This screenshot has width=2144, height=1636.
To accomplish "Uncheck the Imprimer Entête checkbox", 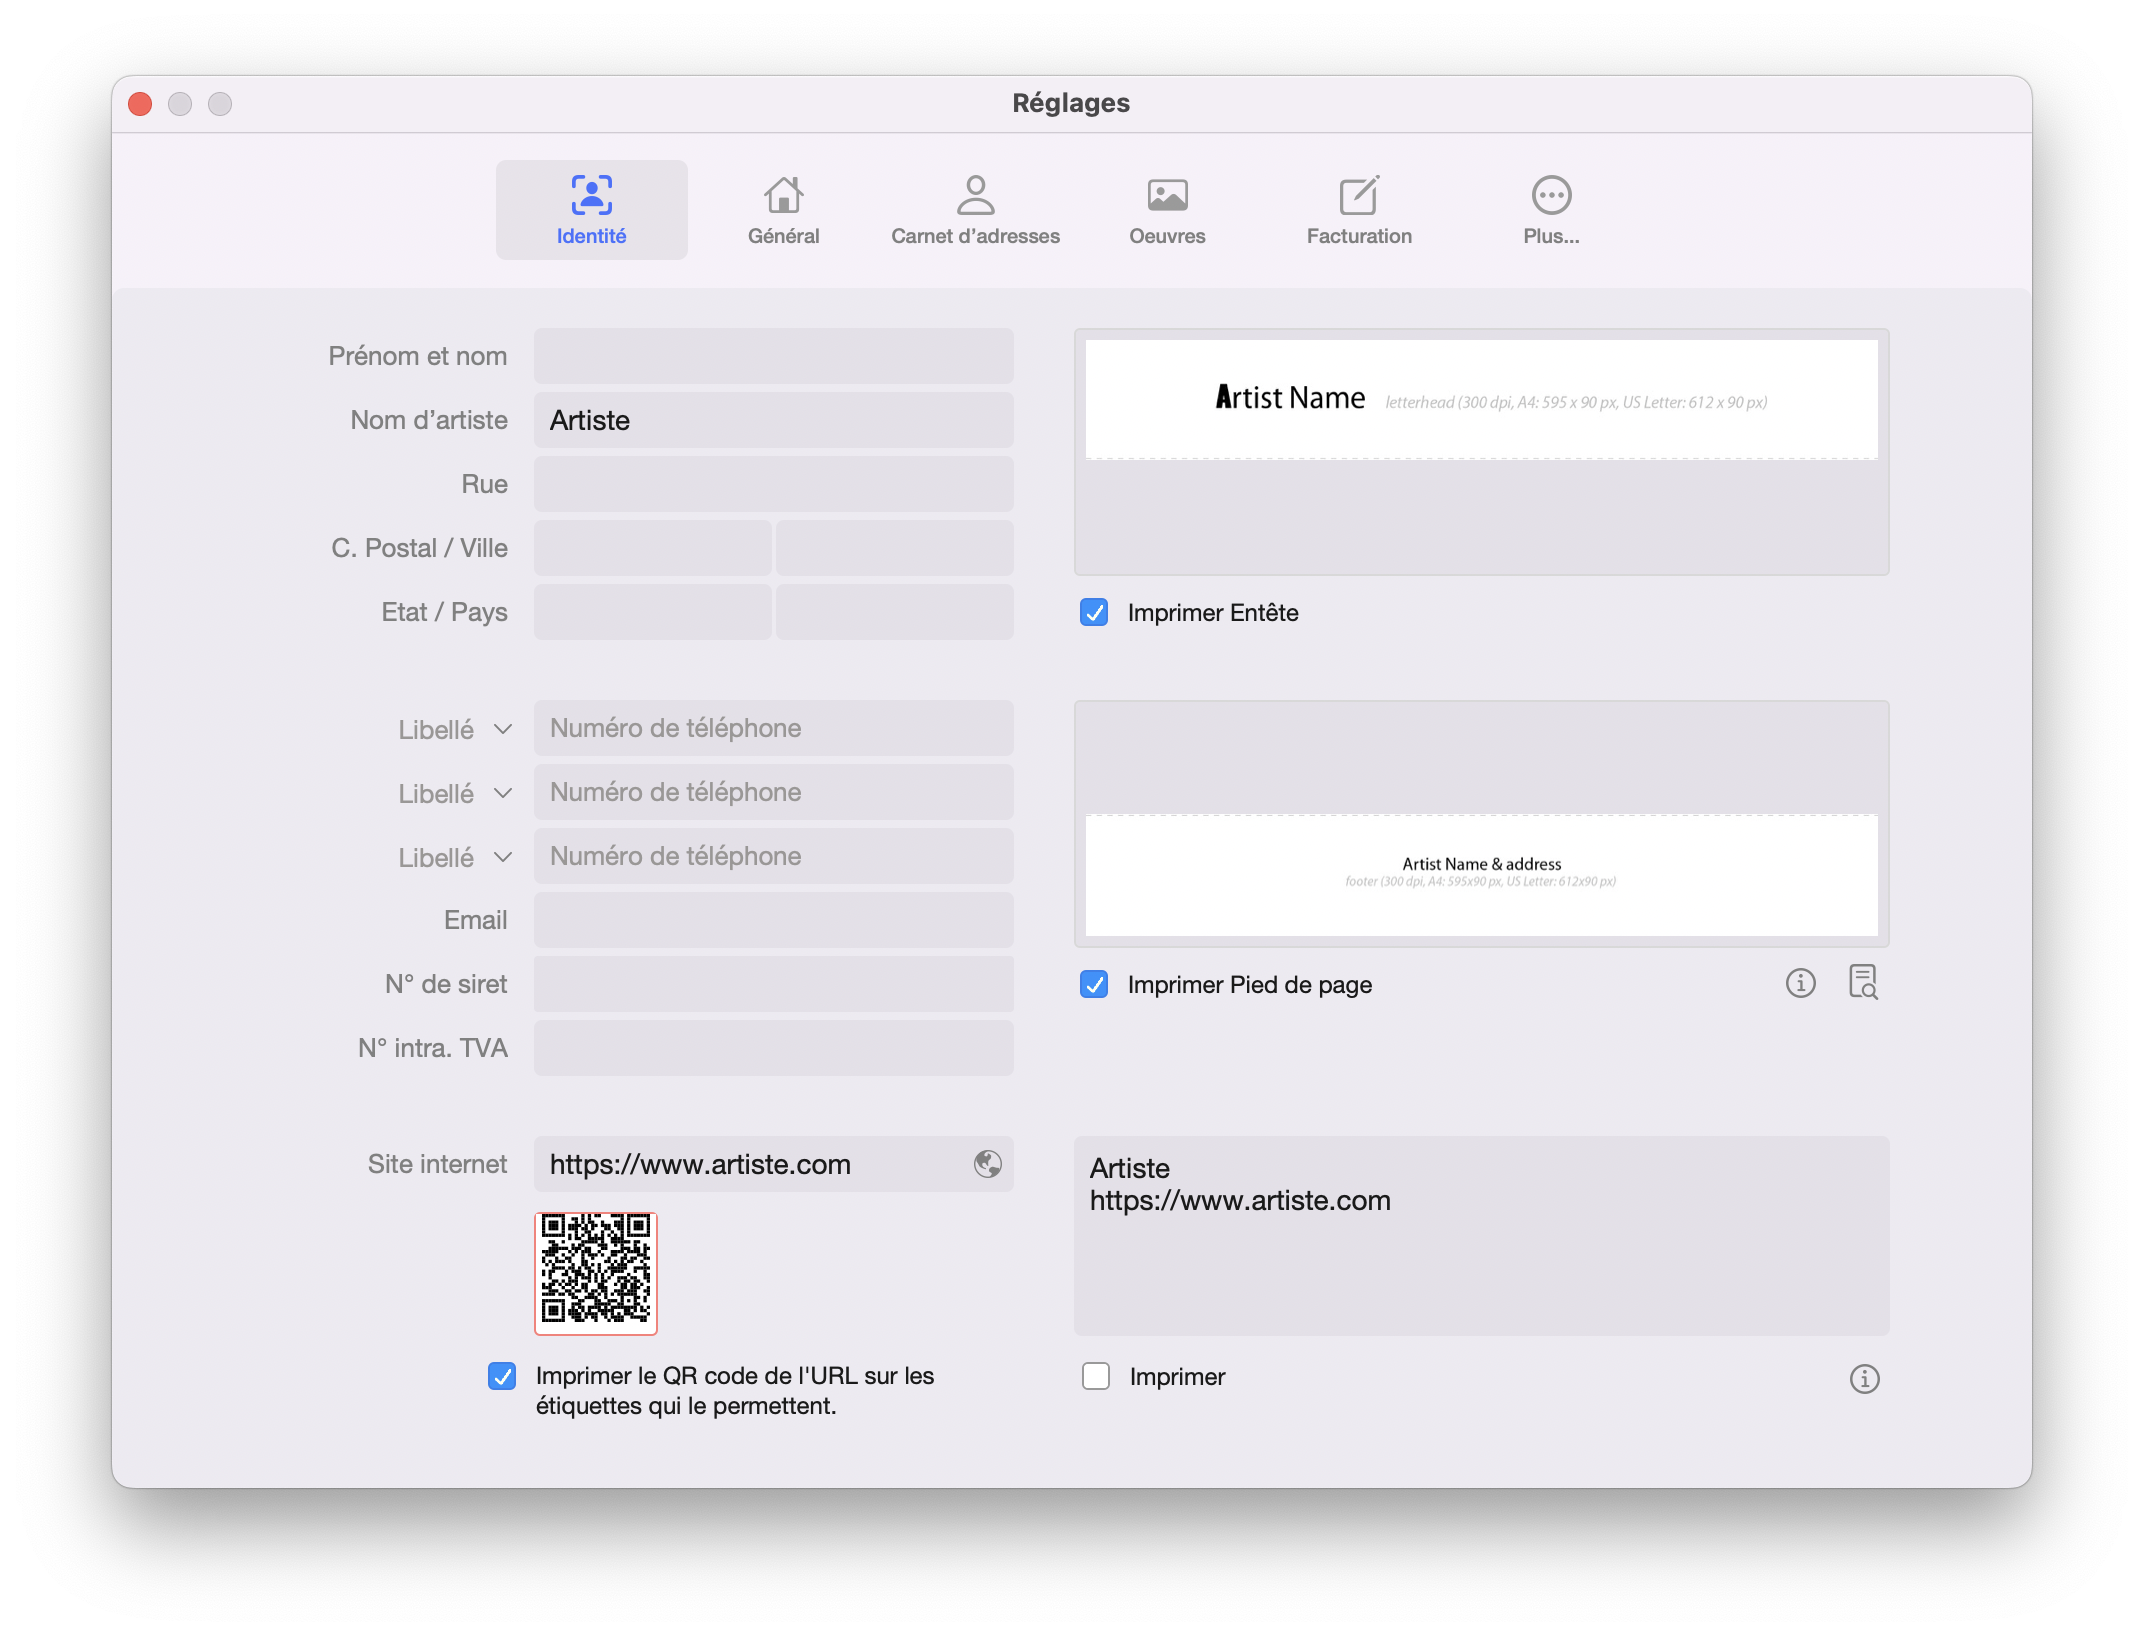I will pyautogui.click(x=1094, y=613).
